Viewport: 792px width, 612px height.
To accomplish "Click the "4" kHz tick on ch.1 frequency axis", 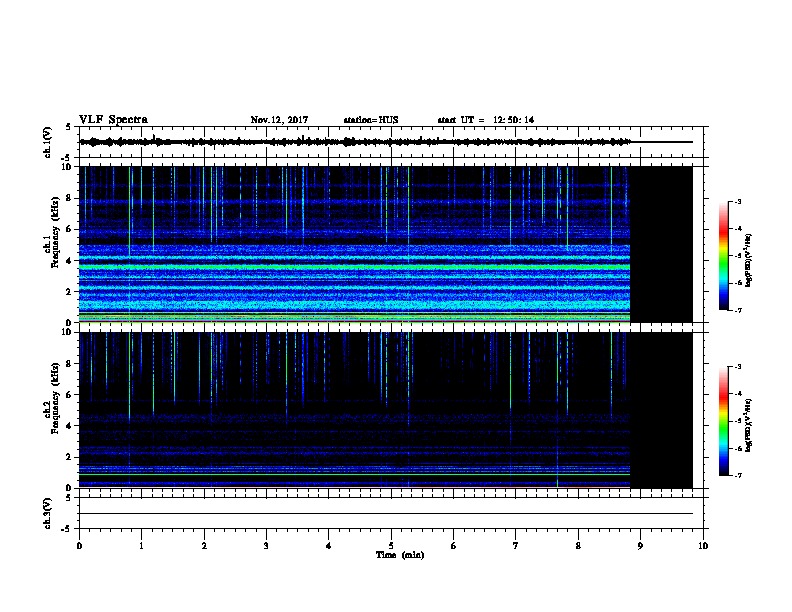I will pos(69,261).
